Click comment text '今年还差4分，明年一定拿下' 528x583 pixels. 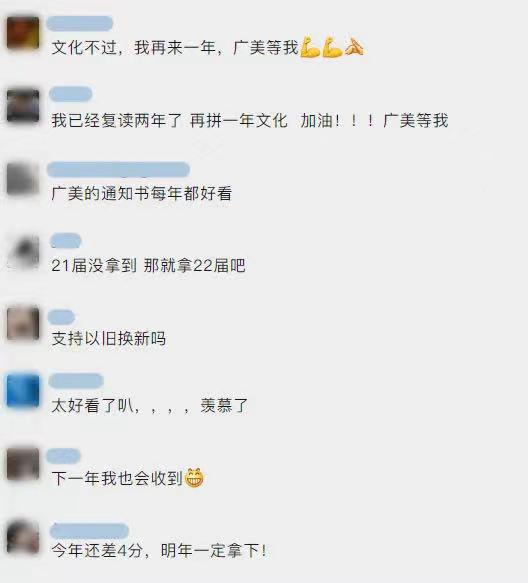159,551
